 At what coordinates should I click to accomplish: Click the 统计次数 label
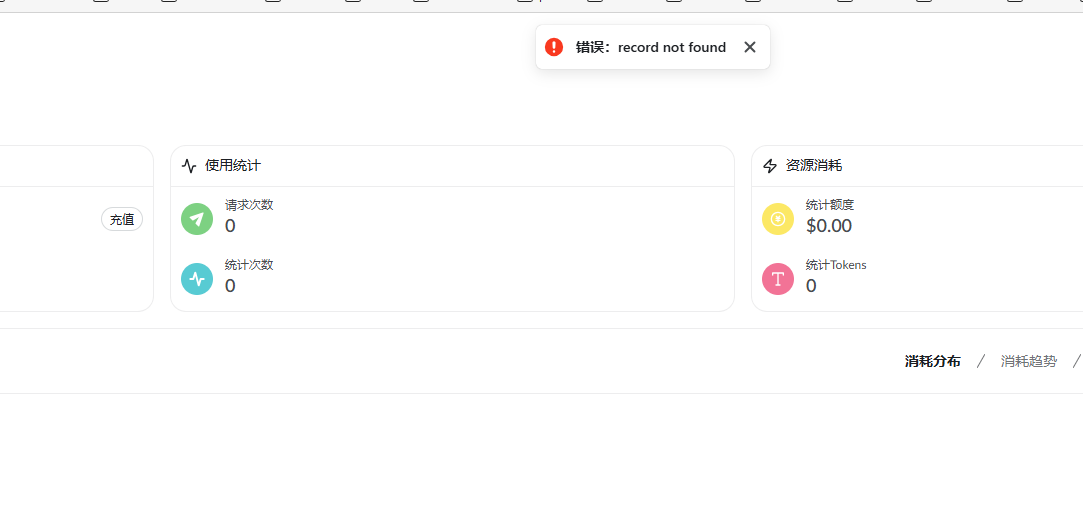pyautogui.click(x=249, y=265)
